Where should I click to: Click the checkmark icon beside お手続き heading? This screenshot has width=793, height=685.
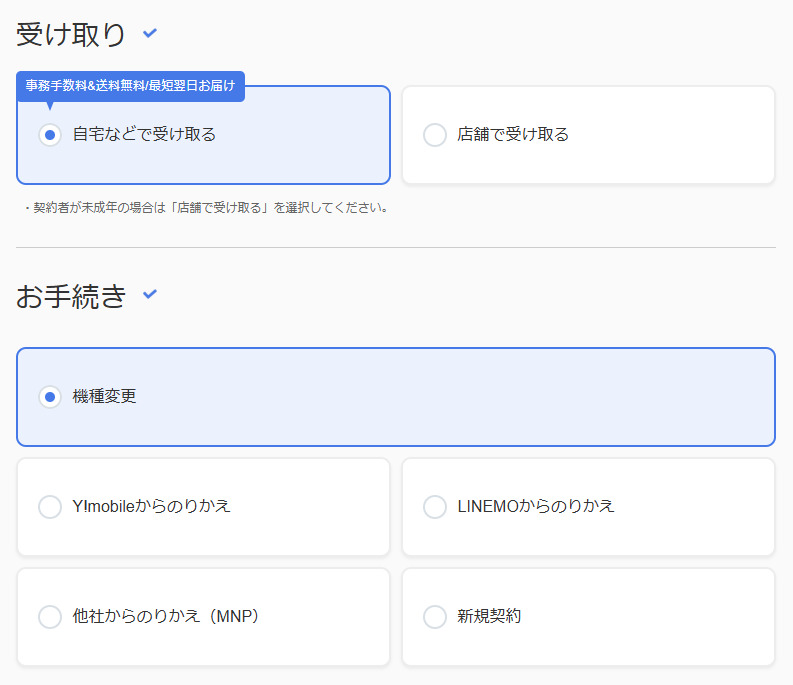click(x=150, y=294)
